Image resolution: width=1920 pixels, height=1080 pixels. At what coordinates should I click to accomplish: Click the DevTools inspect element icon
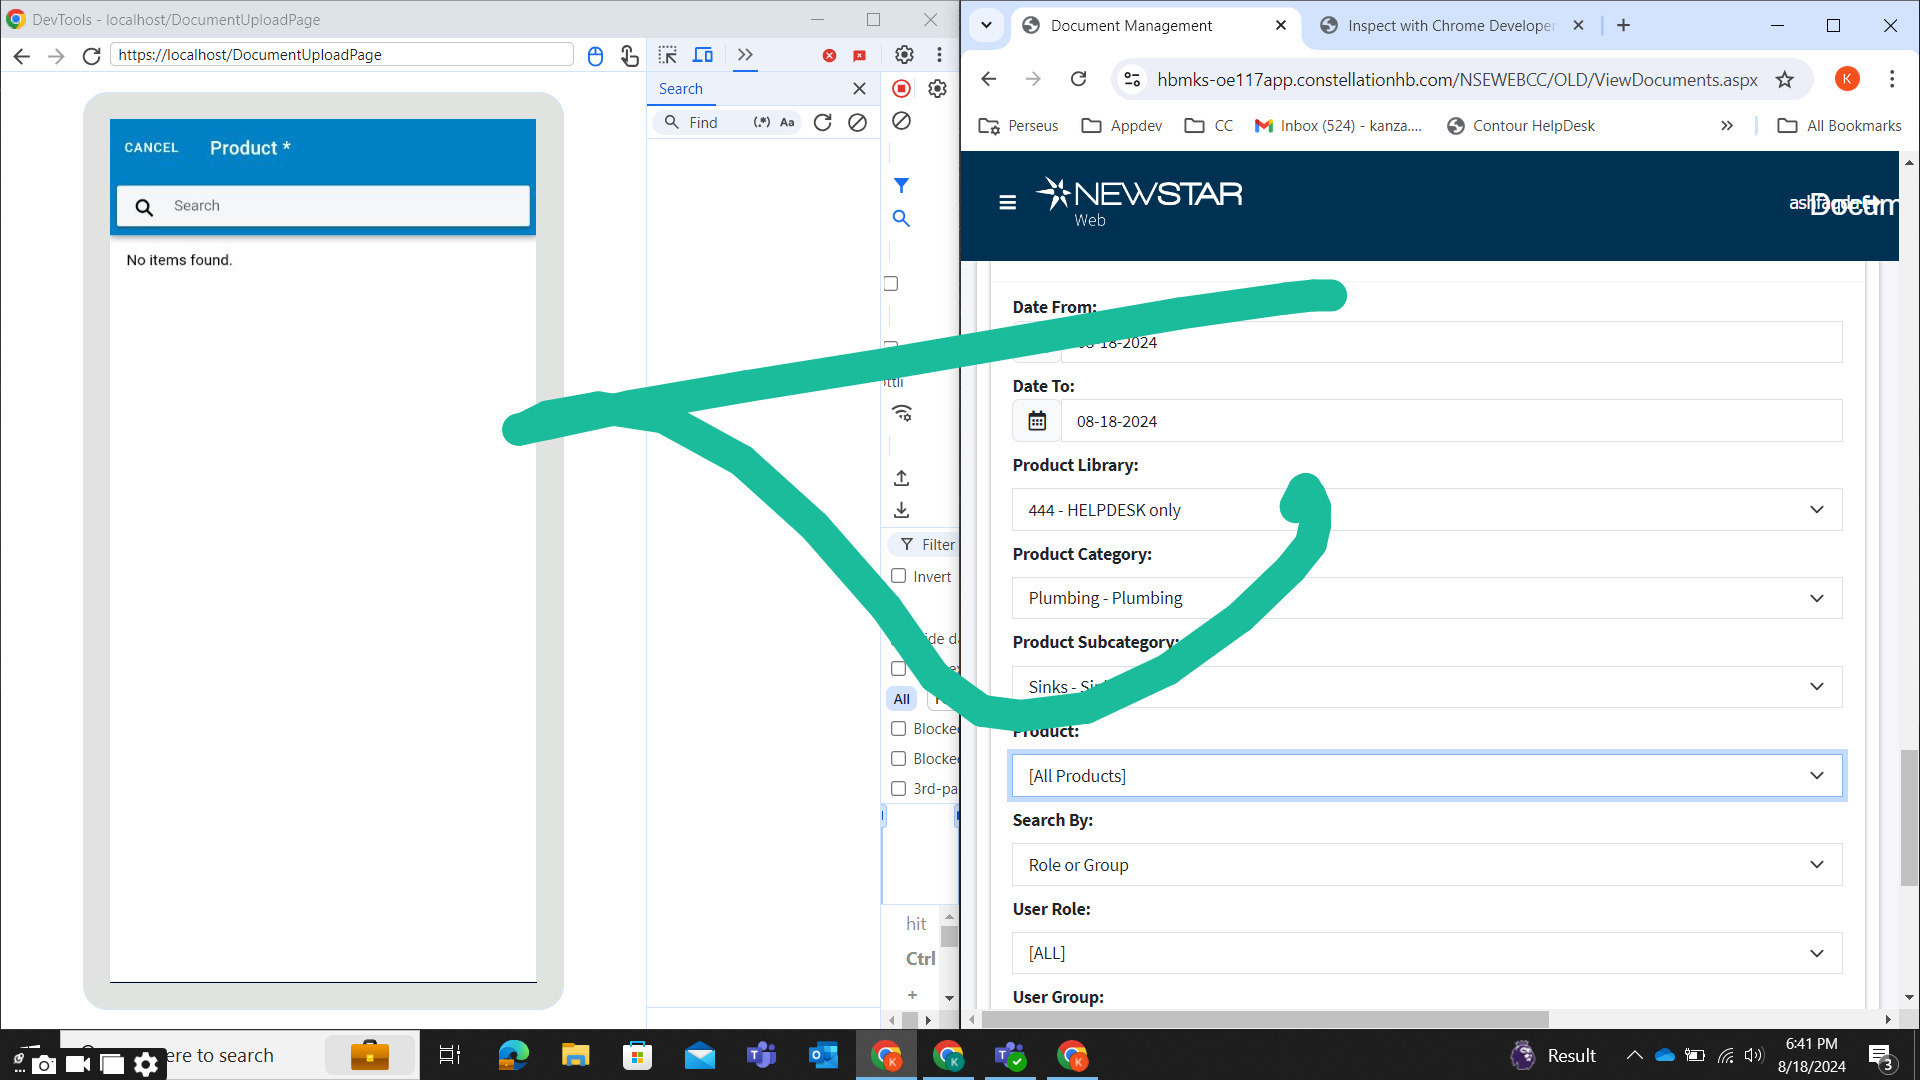coord(667,55)
